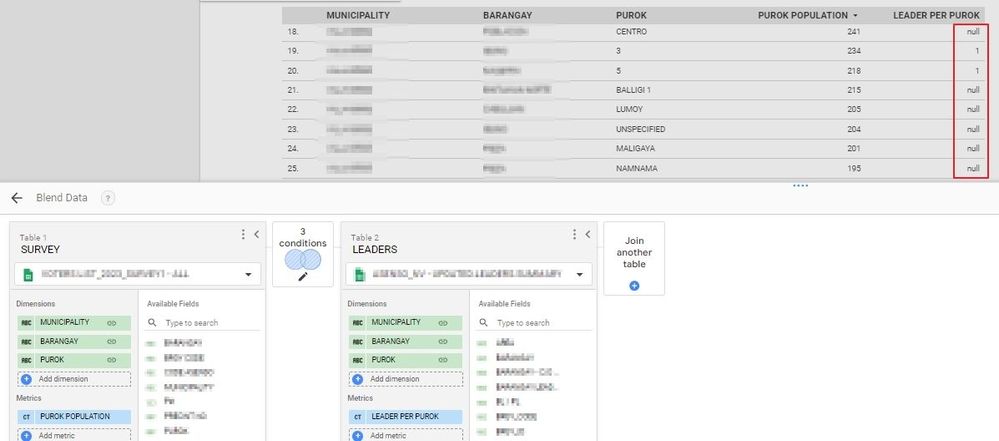
Task: Open the SURVEY data source dropdown arrow
Action: click(x=248, y=275)
